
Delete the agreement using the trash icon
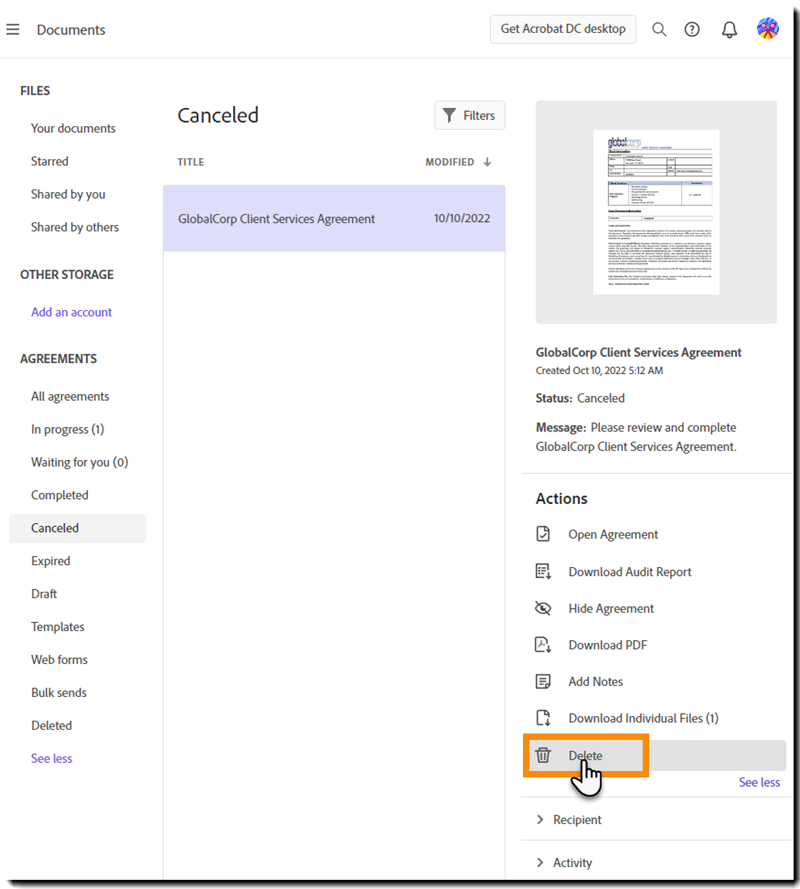(543, 755)
